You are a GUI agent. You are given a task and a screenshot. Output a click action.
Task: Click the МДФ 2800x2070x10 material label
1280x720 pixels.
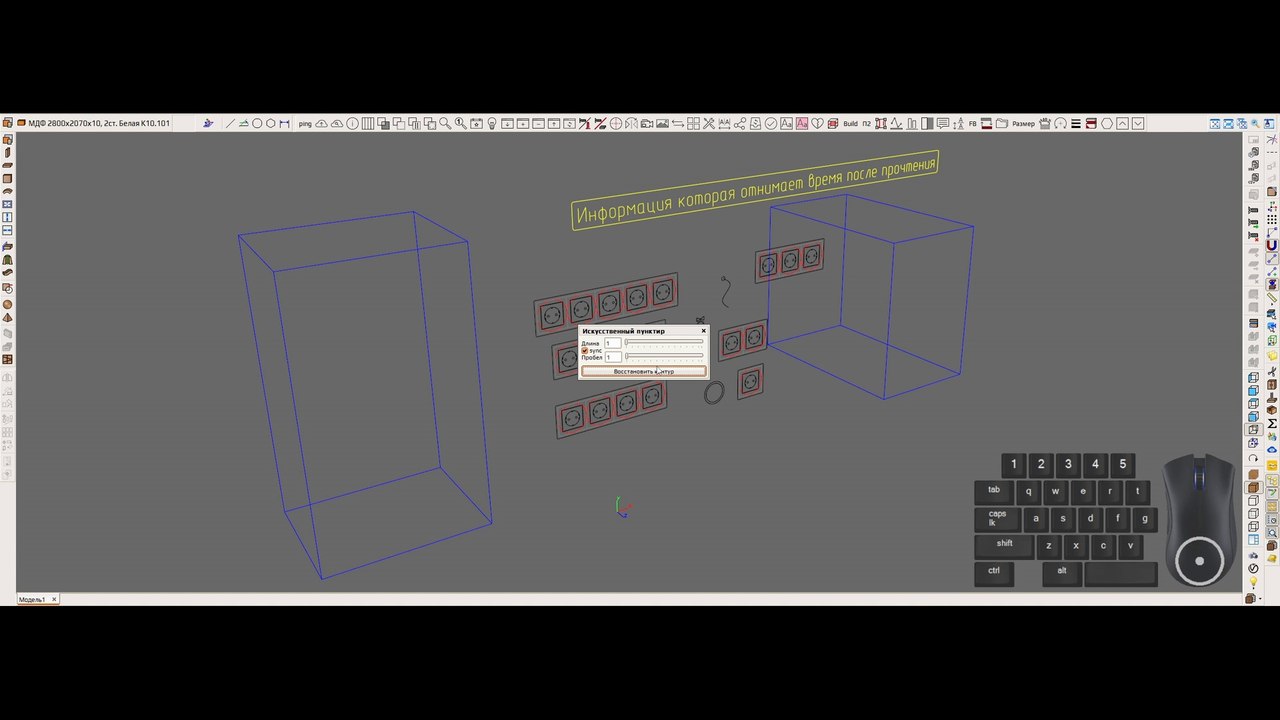click(99, 123)
